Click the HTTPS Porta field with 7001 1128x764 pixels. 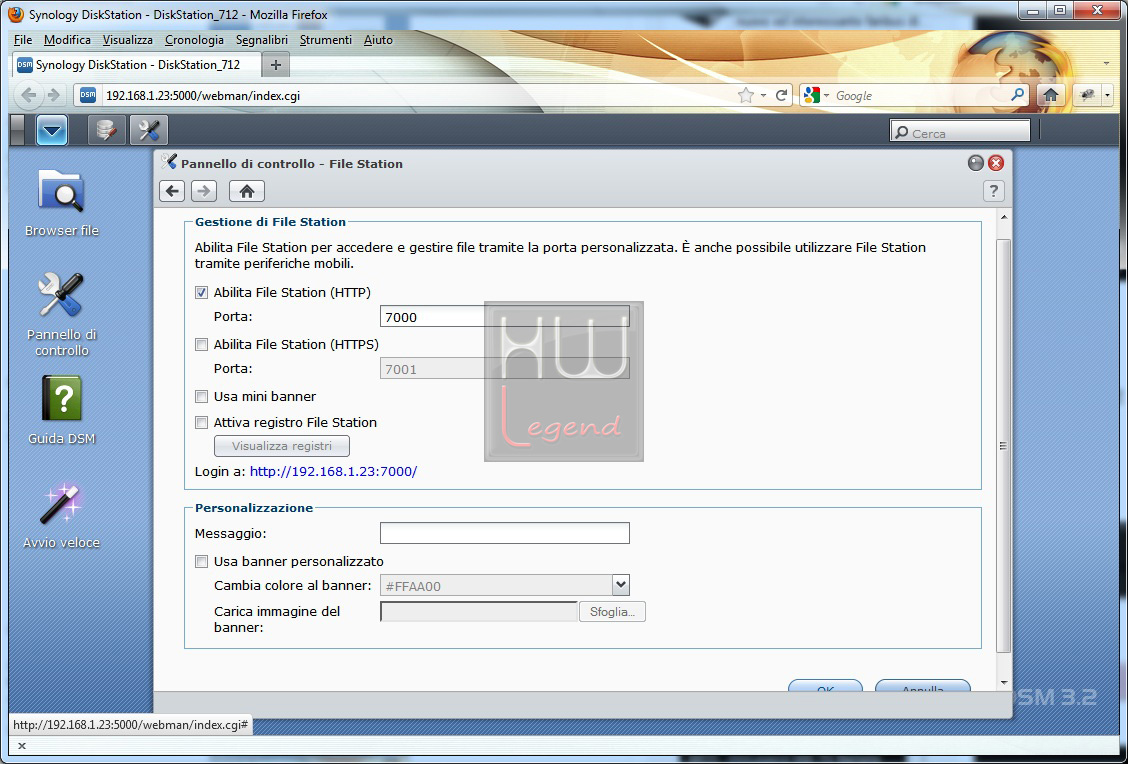pyautogui.click(x=504, y=368)
